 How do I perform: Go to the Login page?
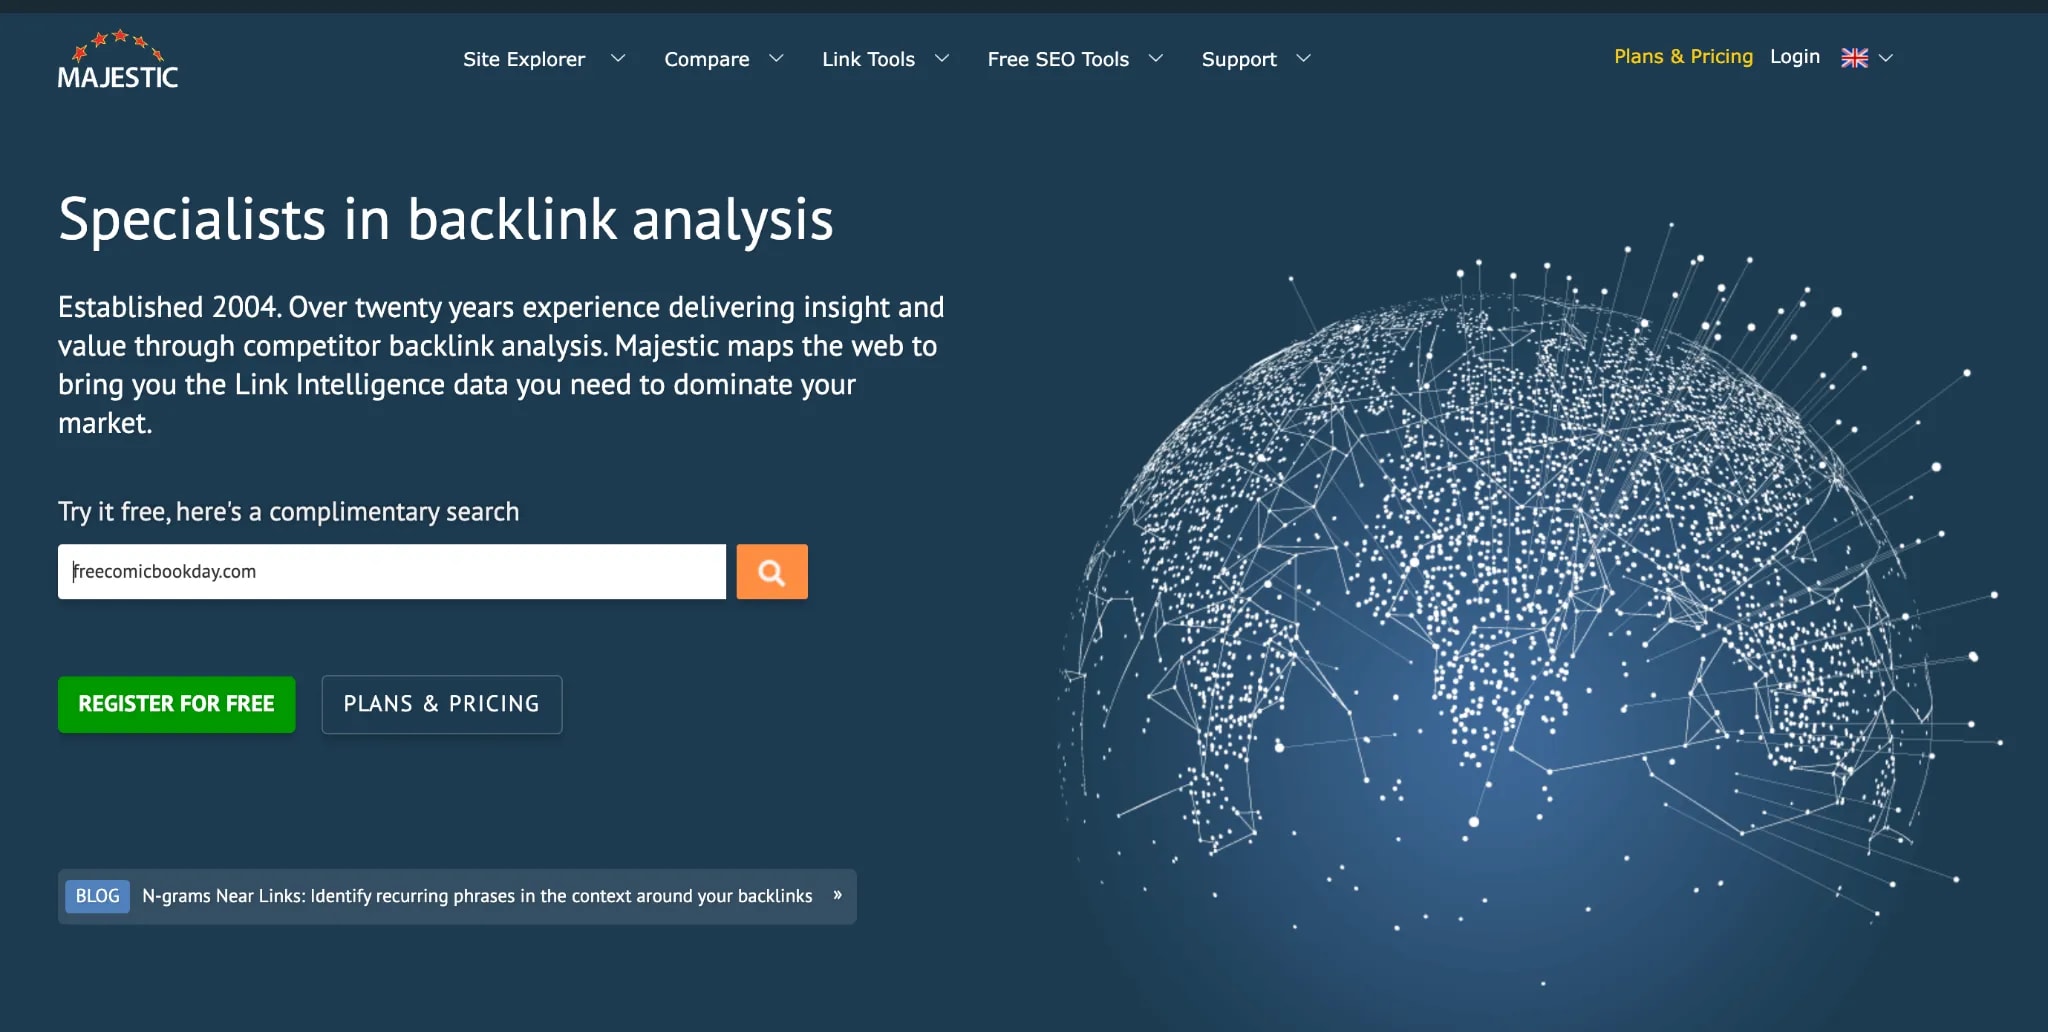pyautogui.click(x=1795, y=57)
